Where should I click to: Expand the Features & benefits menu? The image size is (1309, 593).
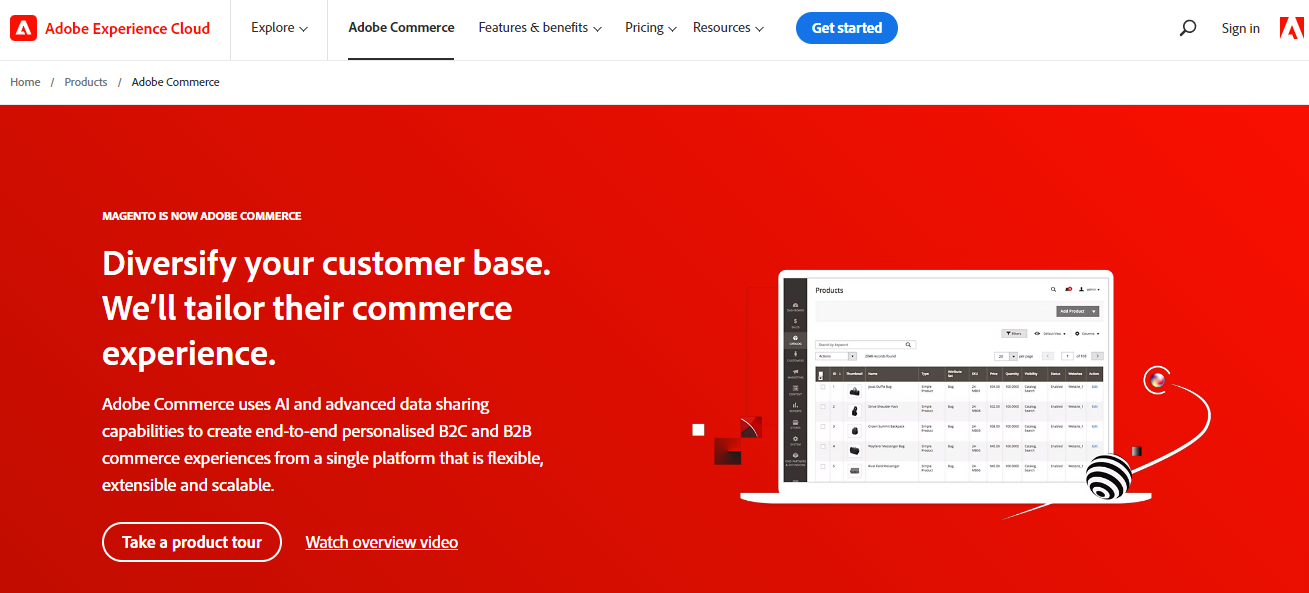coord(540,28)
